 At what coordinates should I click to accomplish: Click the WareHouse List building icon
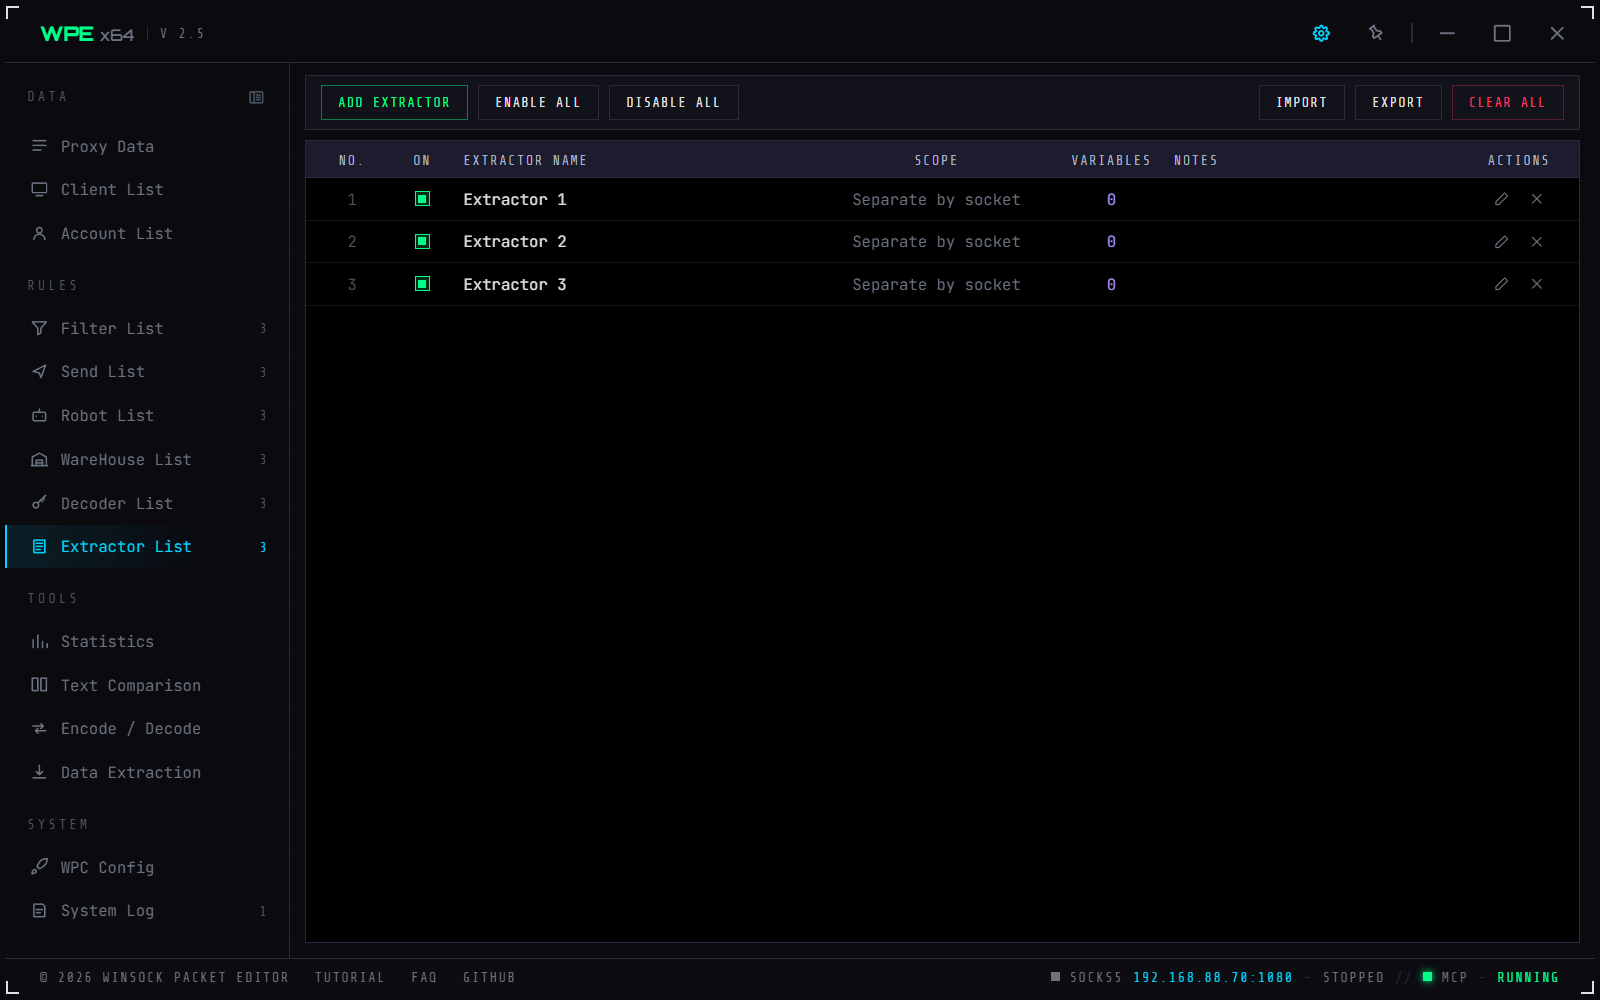point(39,459)
